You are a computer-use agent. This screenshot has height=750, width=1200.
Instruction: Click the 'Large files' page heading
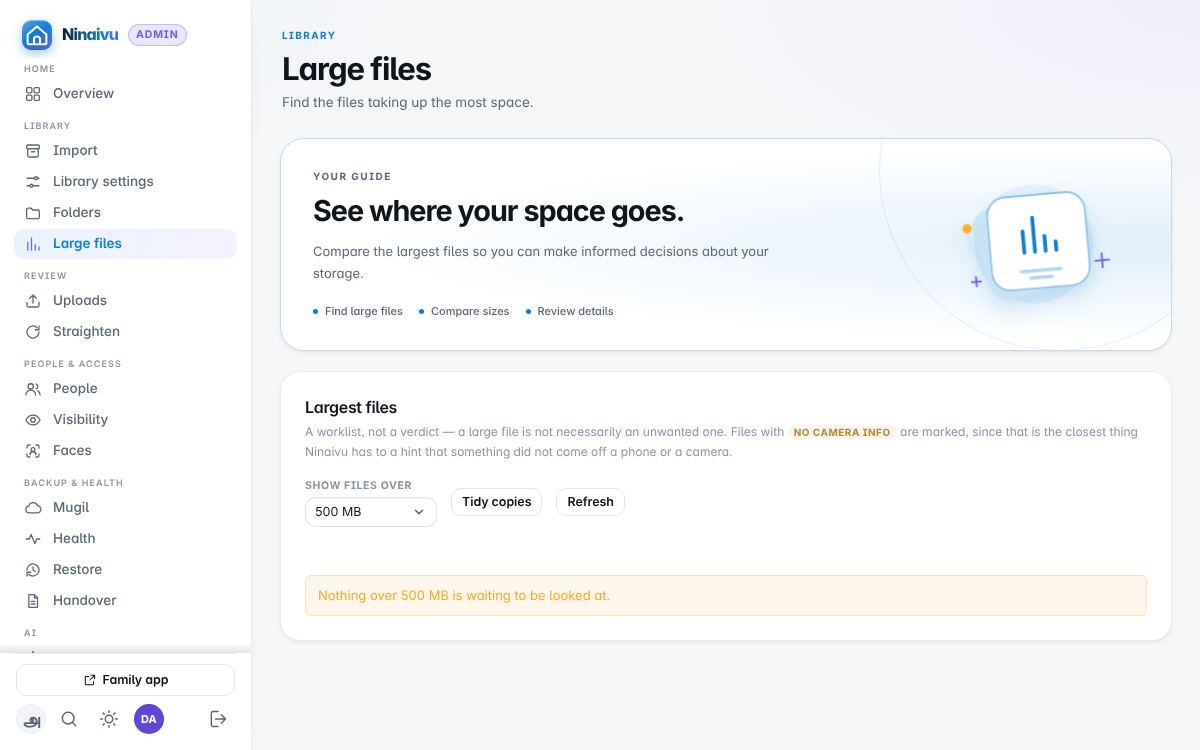[x=357, y=70]
